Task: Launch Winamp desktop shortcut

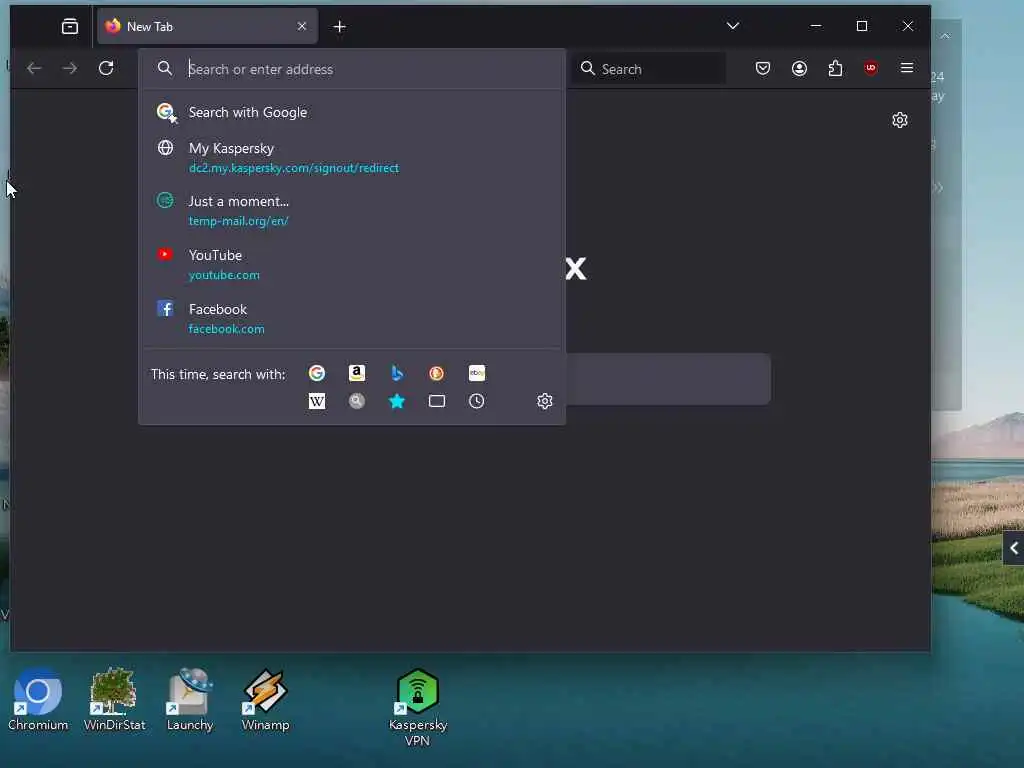Action: (x=265, y=699)
